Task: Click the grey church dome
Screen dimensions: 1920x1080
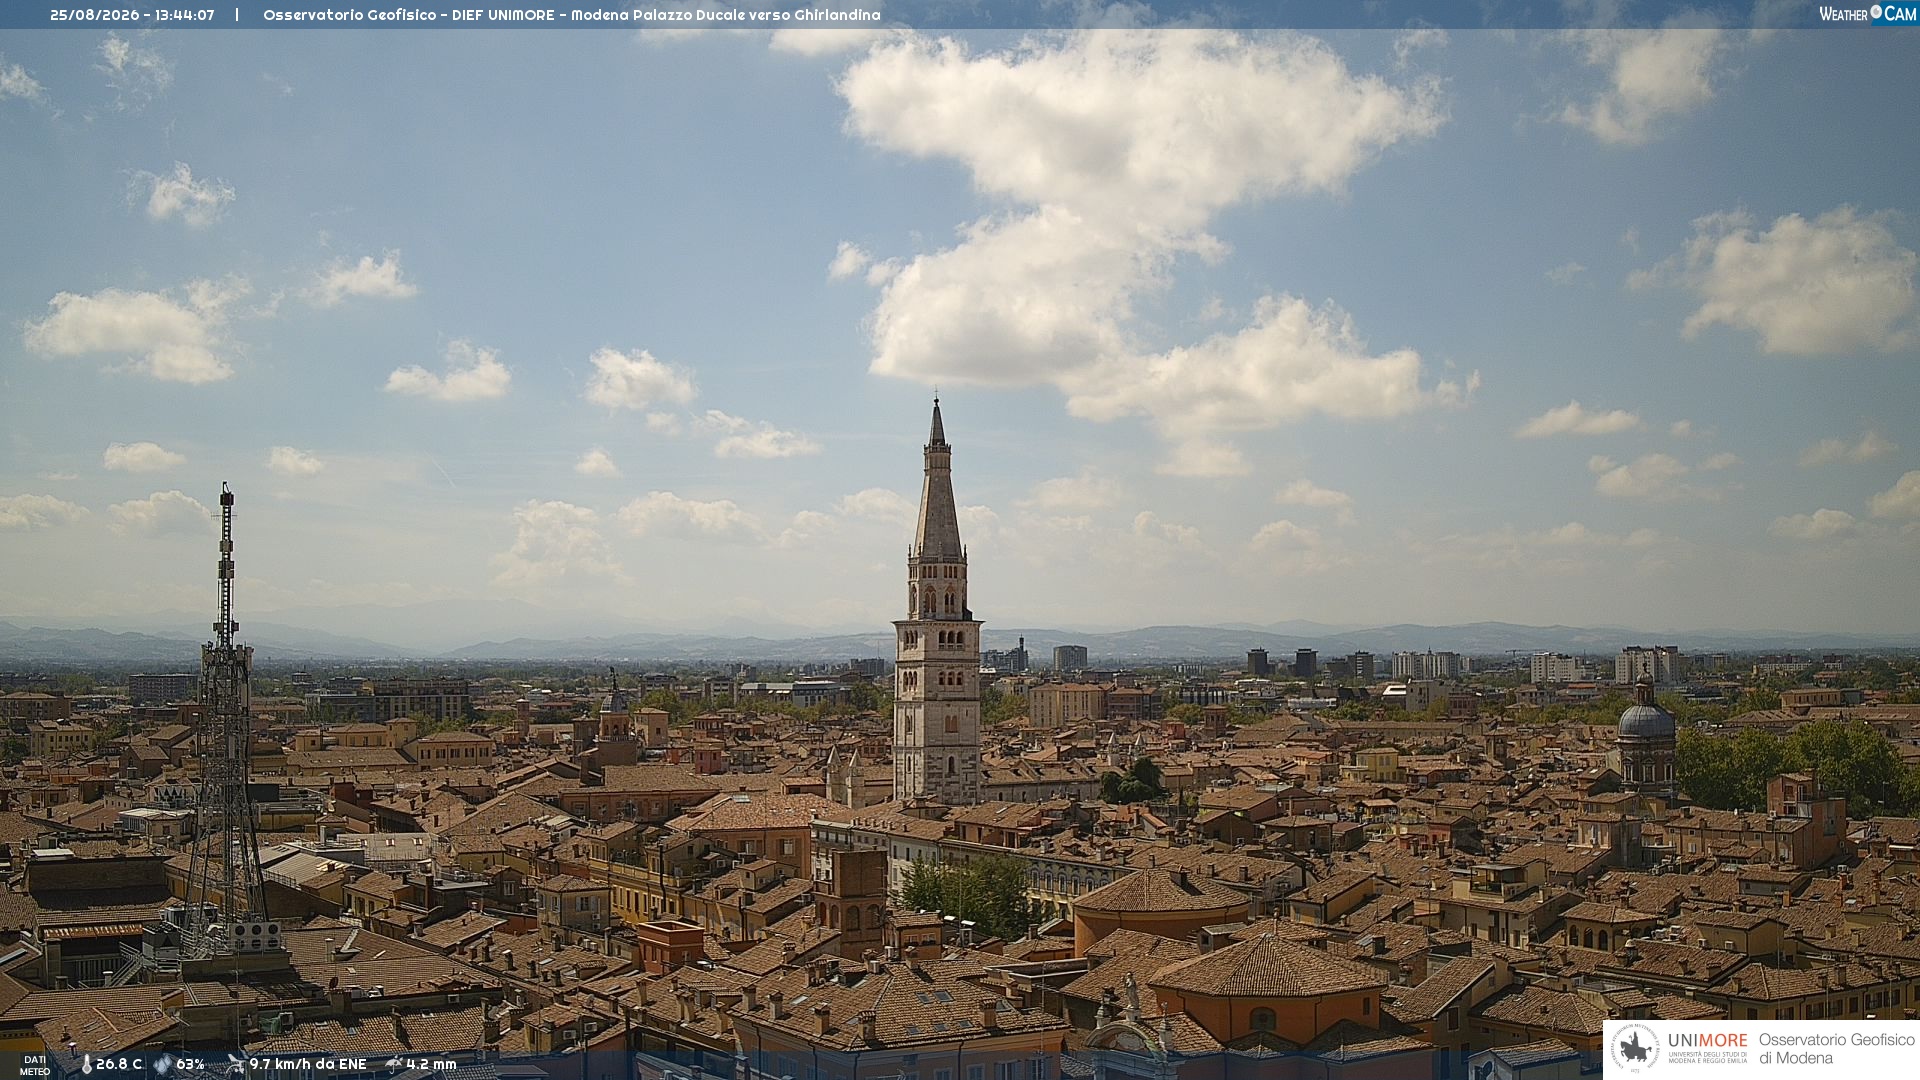Action: pos(1645,722)
